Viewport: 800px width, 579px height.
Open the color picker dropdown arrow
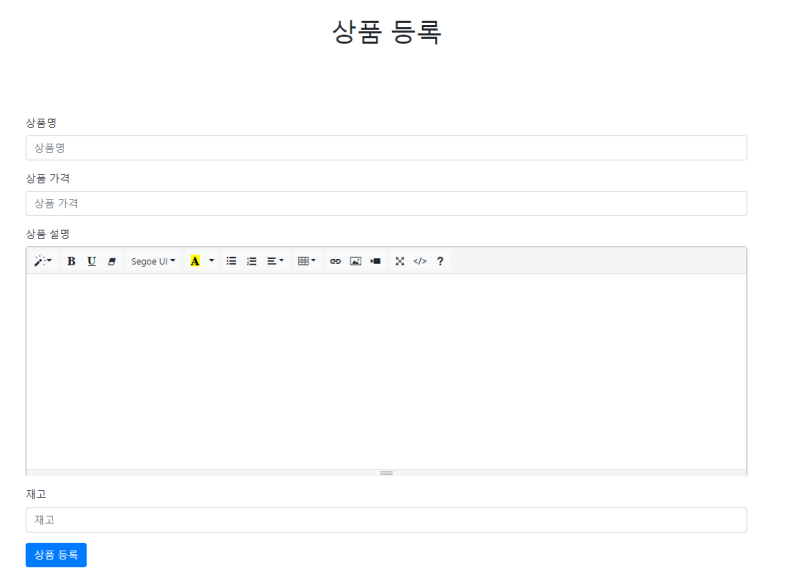(211, 261)
